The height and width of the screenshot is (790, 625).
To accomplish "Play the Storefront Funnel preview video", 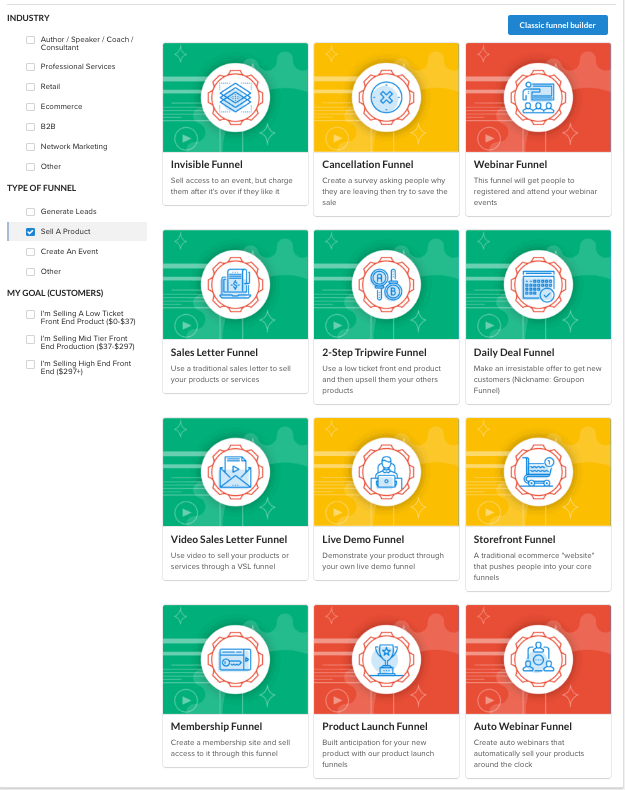I will [489, 513].
